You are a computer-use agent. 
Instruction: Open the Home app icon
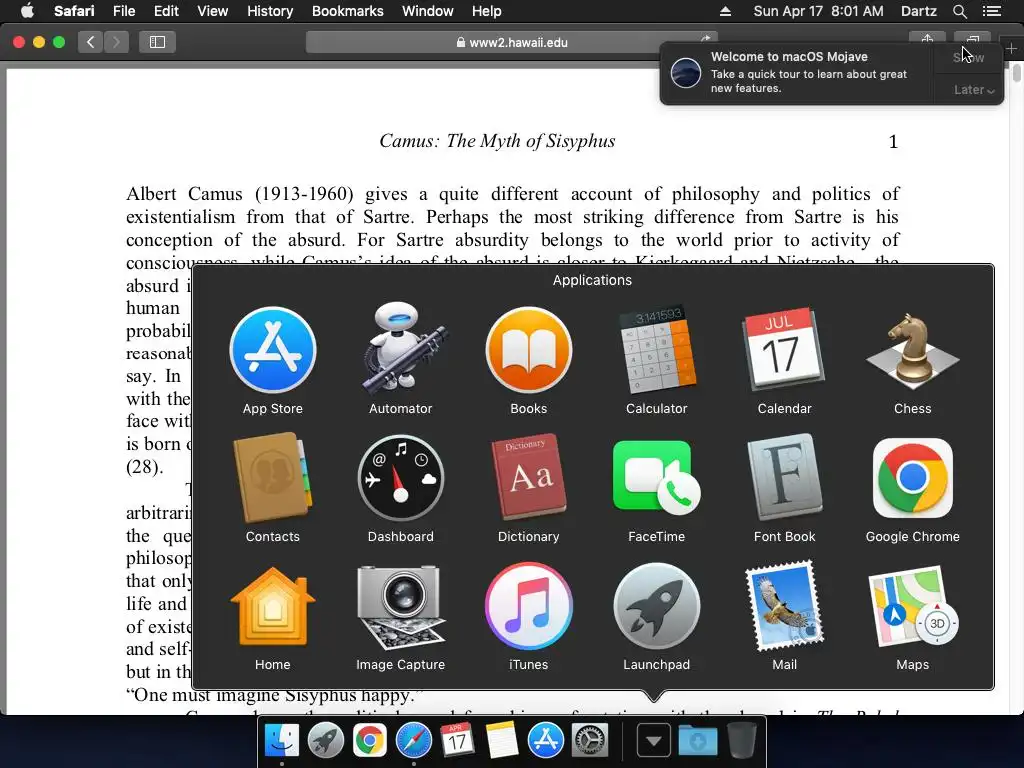(273, 607)
